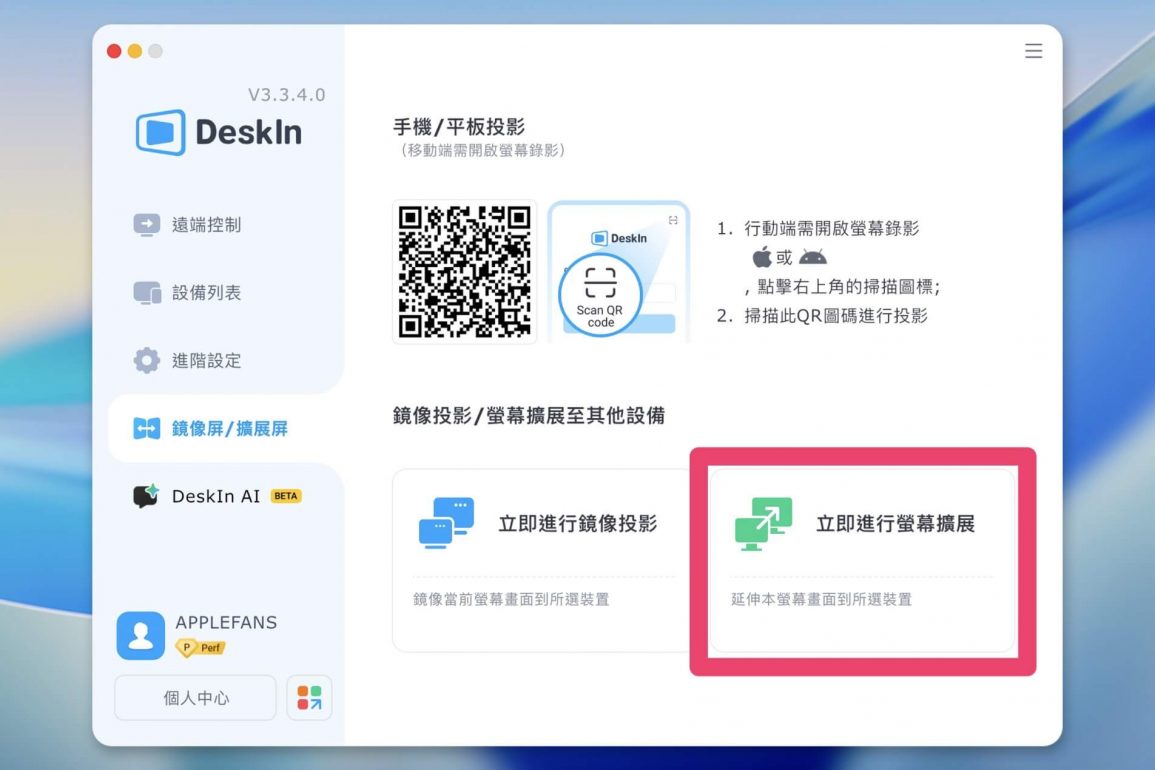Click the QR code image
1155x770 pixels.
[464, 271]
